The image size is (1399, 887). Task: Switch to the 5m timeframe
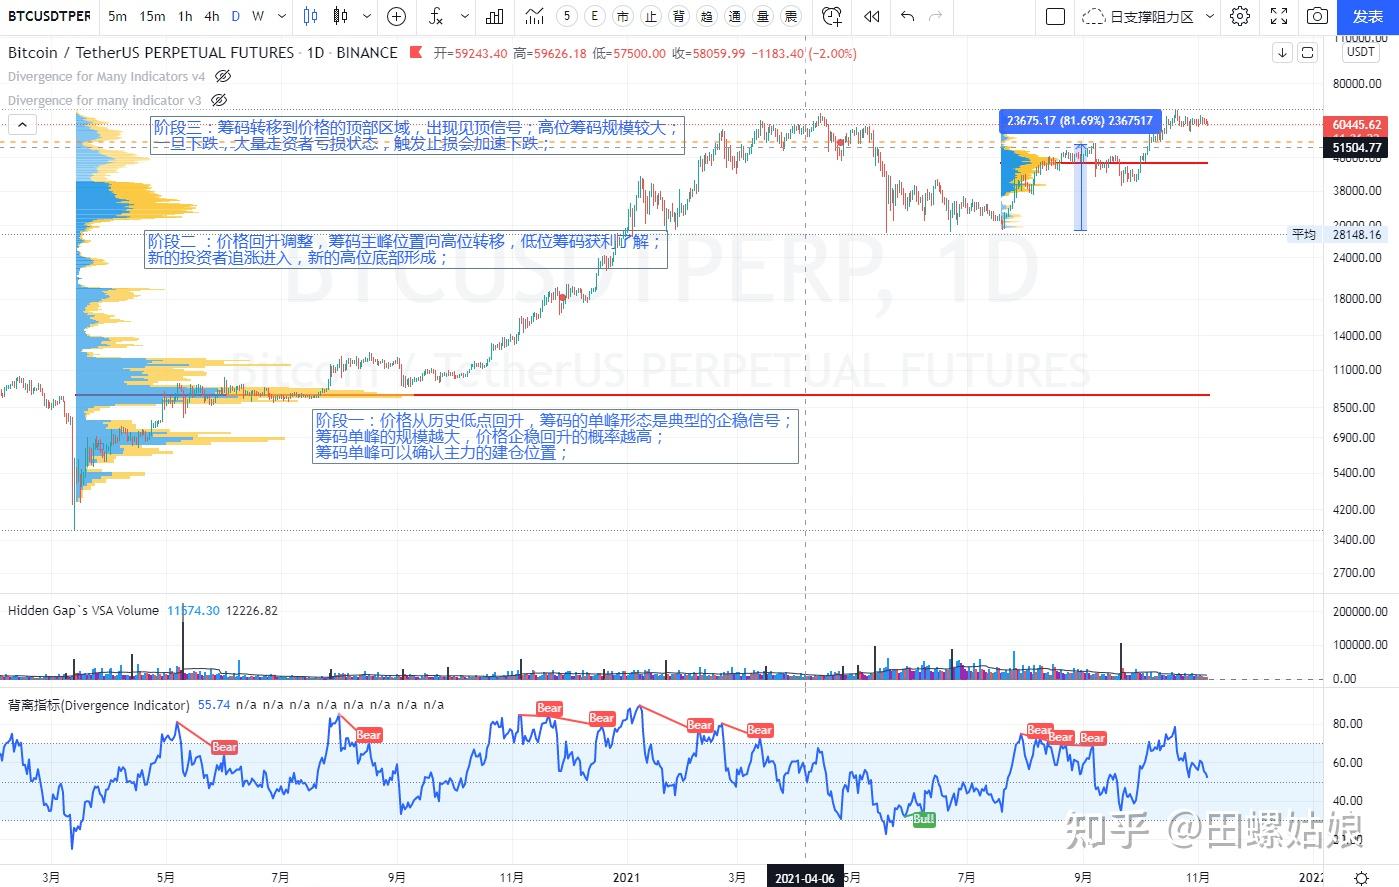tap(118, 16)
